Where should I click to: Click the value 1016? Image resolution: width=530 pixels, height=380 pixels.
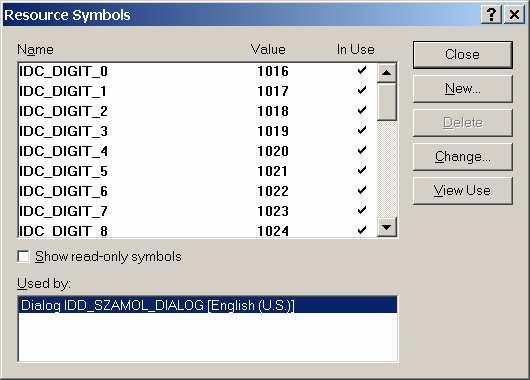(273, 71)
